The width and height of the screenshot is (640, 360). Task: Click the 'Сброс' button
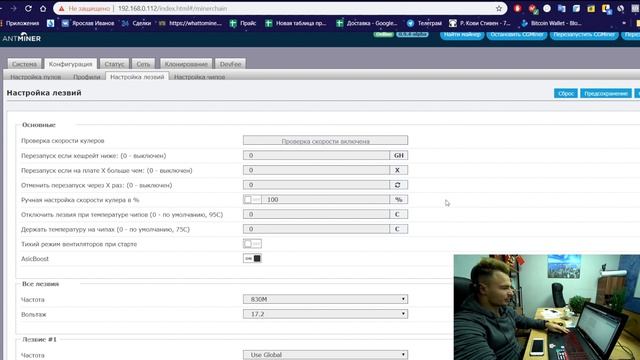[566, 93]
